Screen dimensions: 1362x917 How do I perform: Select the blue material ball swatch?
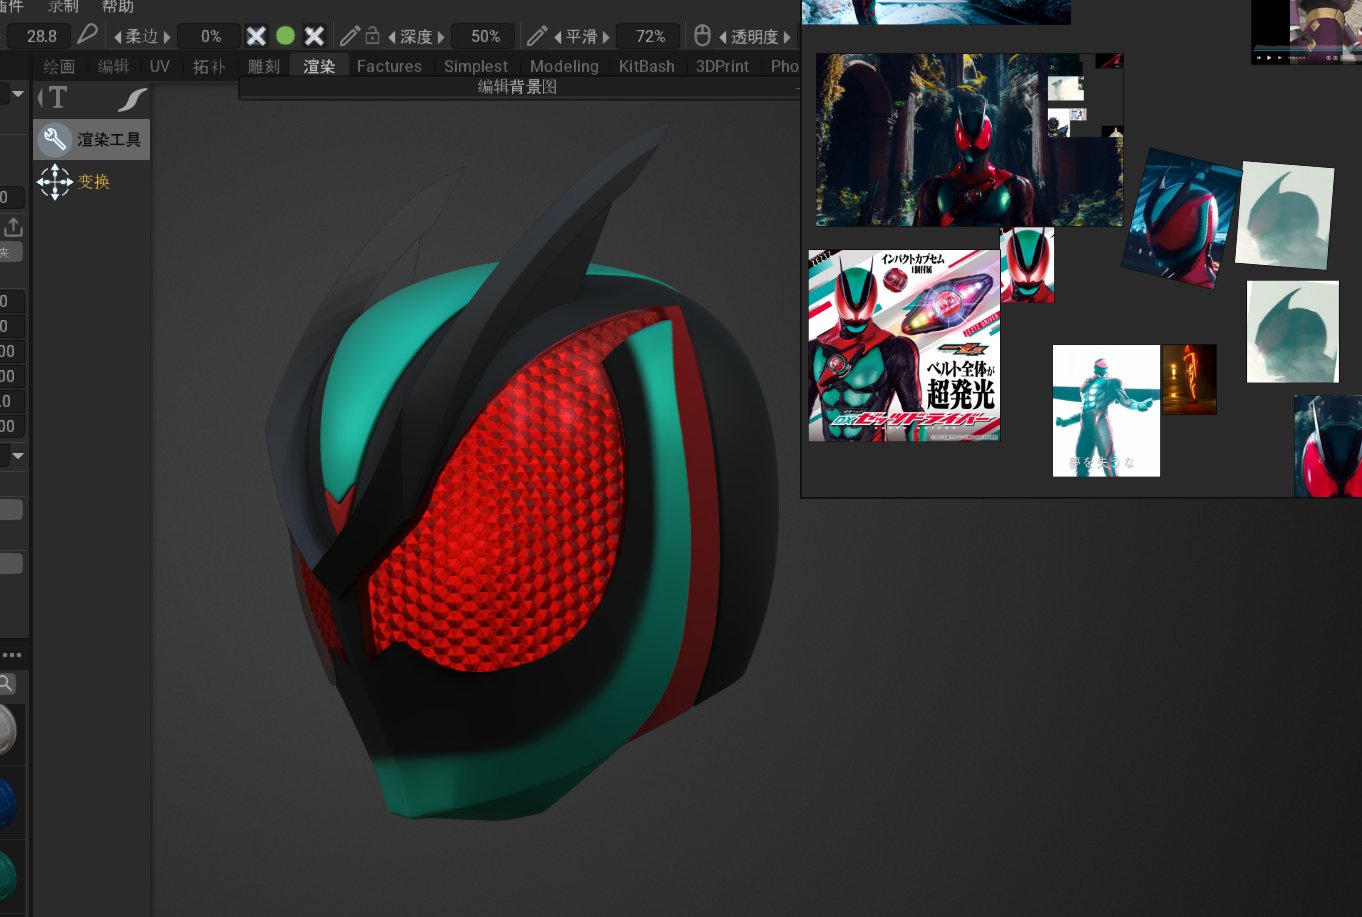[6, 804]
